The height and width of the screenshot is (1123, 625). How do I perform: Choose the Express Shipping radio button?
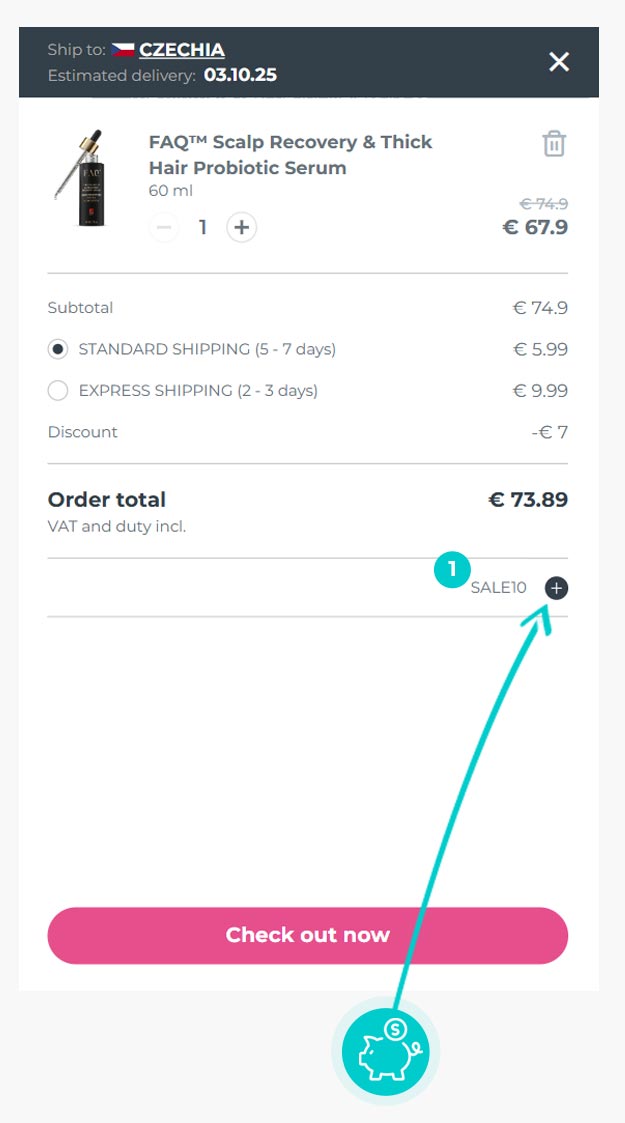point(58,391)
